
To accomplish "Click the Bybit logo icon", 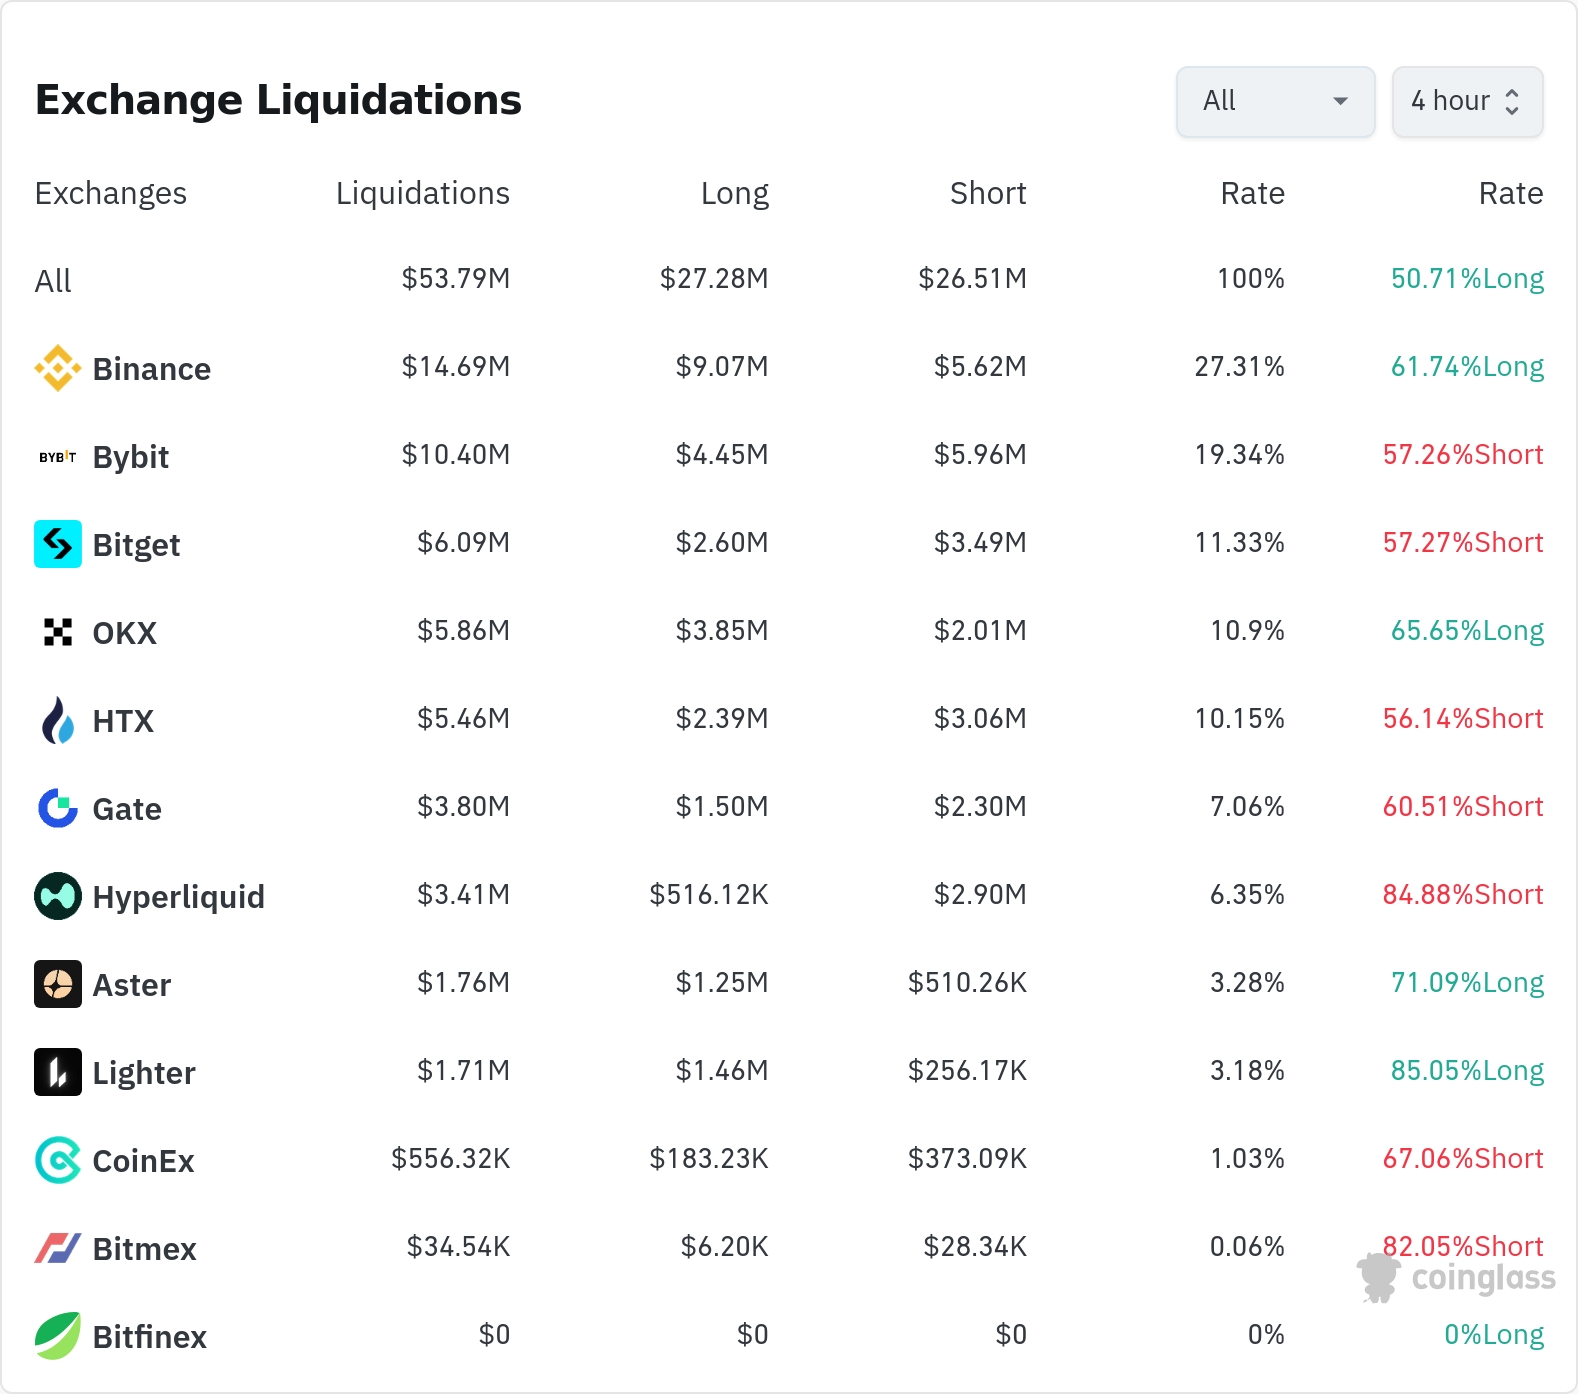I will click(x=58, y=457).
